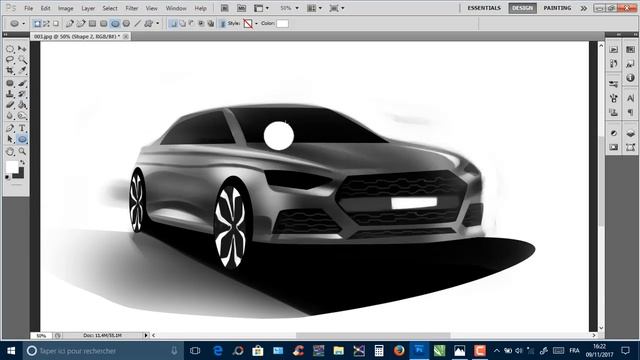This screenshot has height=360, width=640.
Task: Choose Ellipse shape in options bar
Action: click(x=115, y=24)
